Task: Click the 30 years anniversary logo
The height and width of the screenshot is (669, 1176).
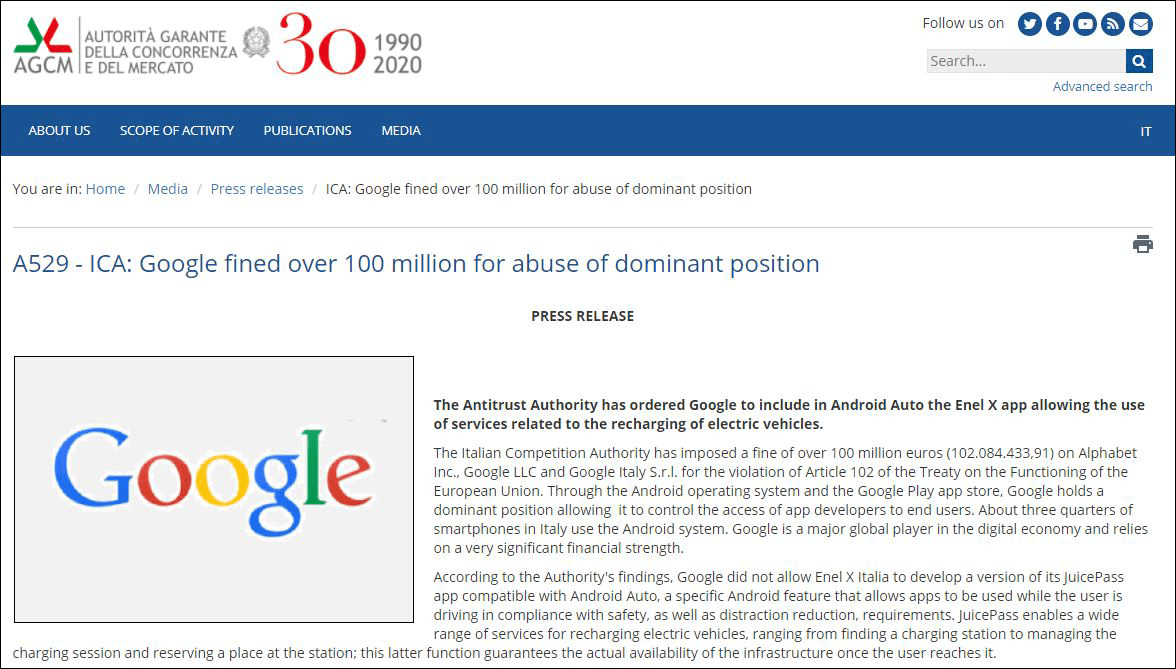Action: click(349, 45)
